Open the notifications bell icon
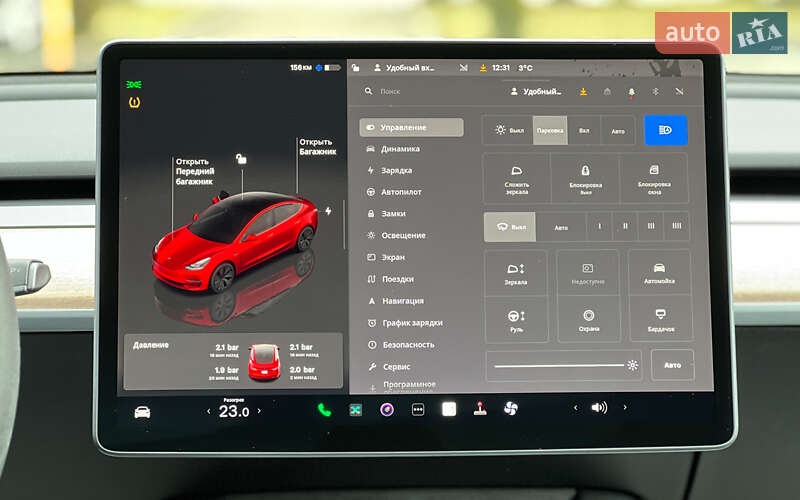800x500 pixels. [631, 92]
